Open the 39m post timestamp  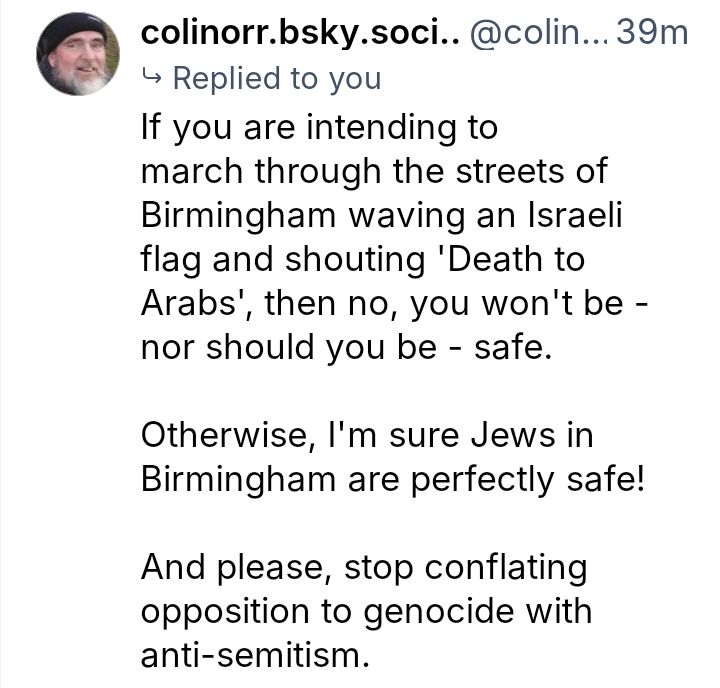click(x=653, y=33)
